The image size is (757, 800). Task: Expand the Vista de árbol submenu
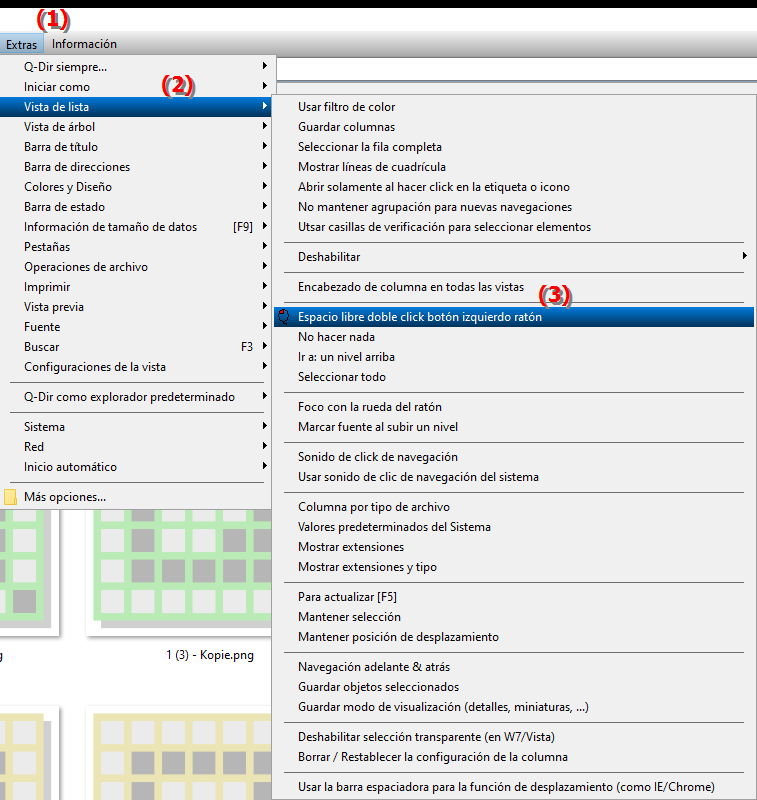[x=60, y=127]
